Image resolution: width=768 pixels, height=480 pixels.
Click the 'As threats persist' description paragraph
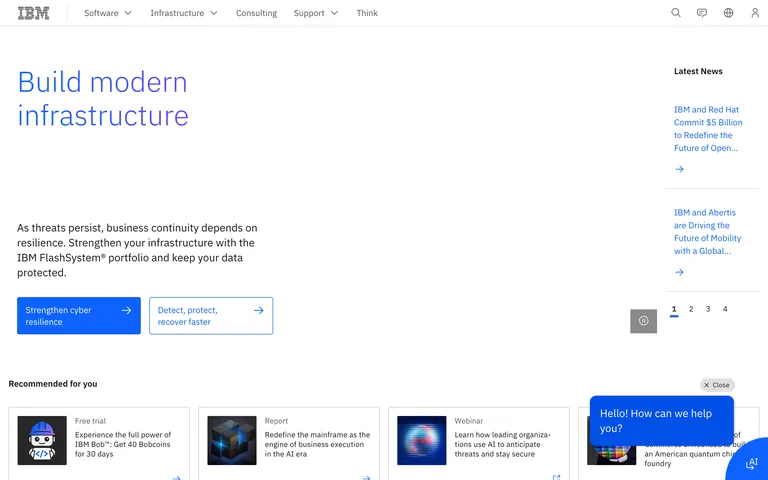point(137,250)
